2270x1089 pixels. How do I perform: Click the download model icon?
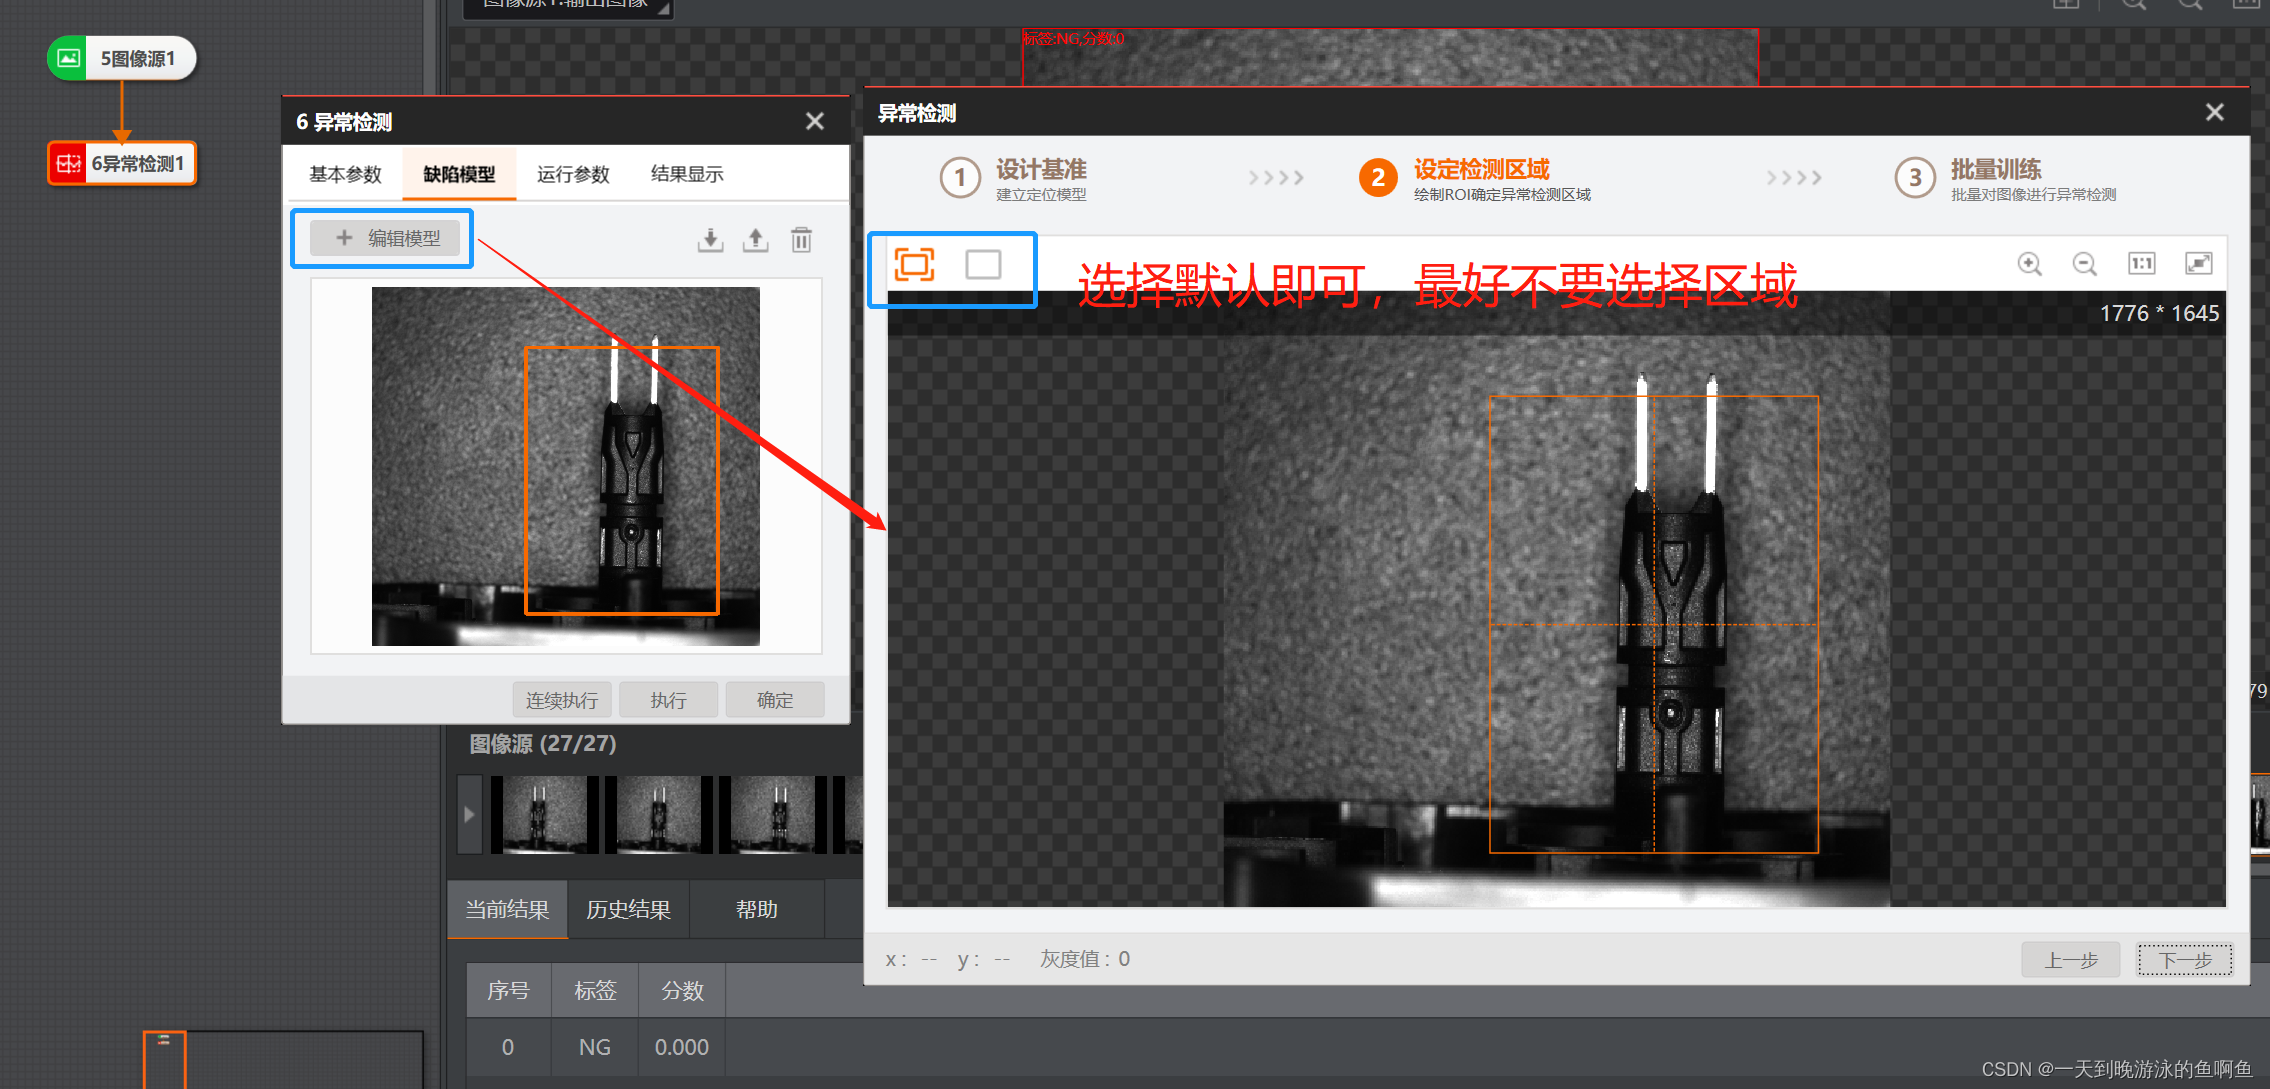(x=710, y=240)
